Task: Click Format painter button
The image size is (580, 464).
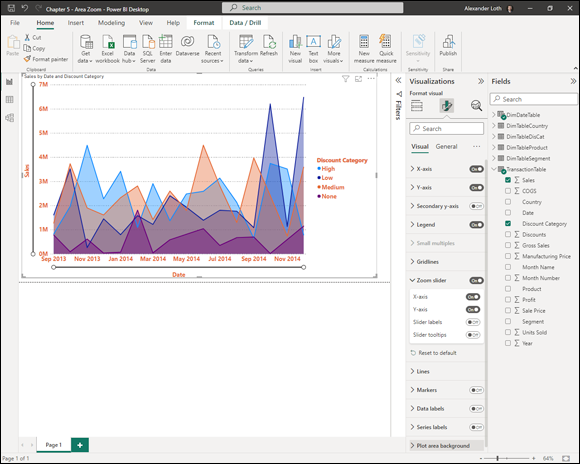Action: pos(46,59)
